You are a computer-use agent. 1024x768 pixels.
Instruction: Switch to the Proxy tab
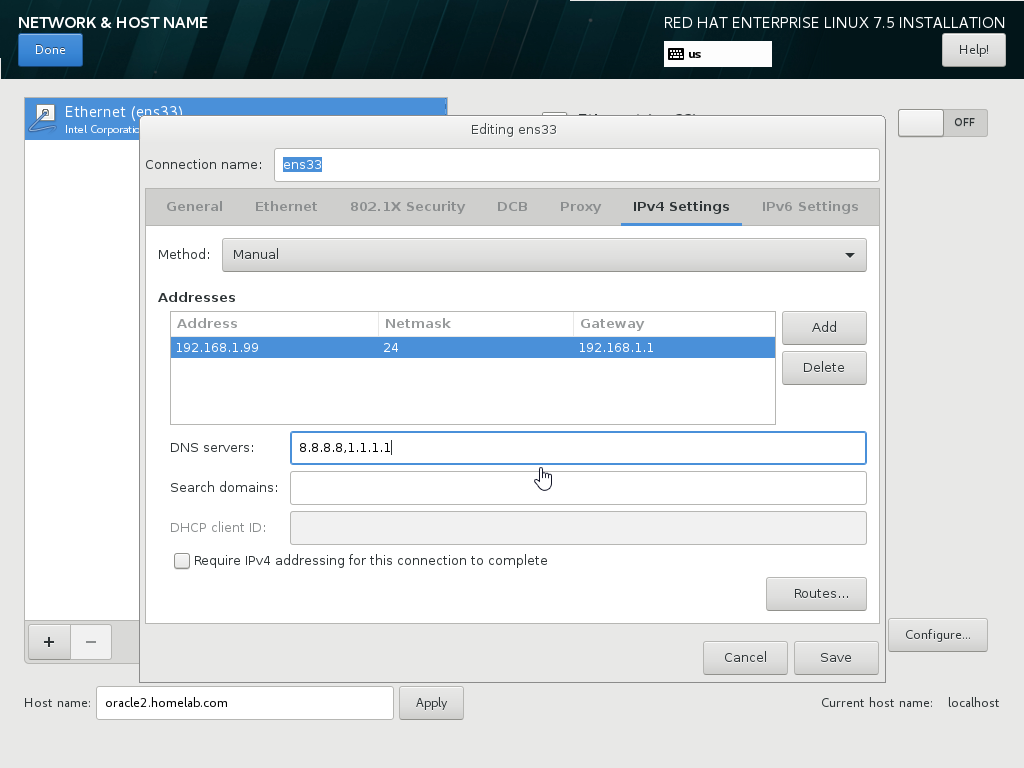580,206
